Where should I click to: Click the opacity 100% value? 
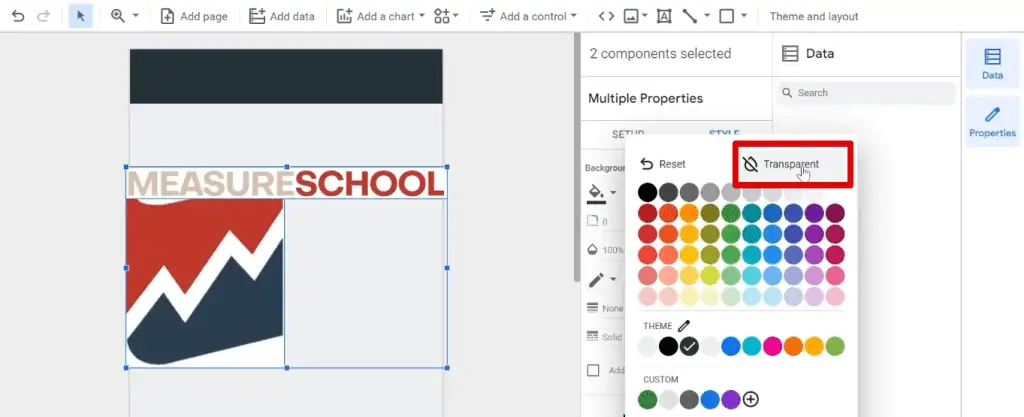[x=613, y=250]
